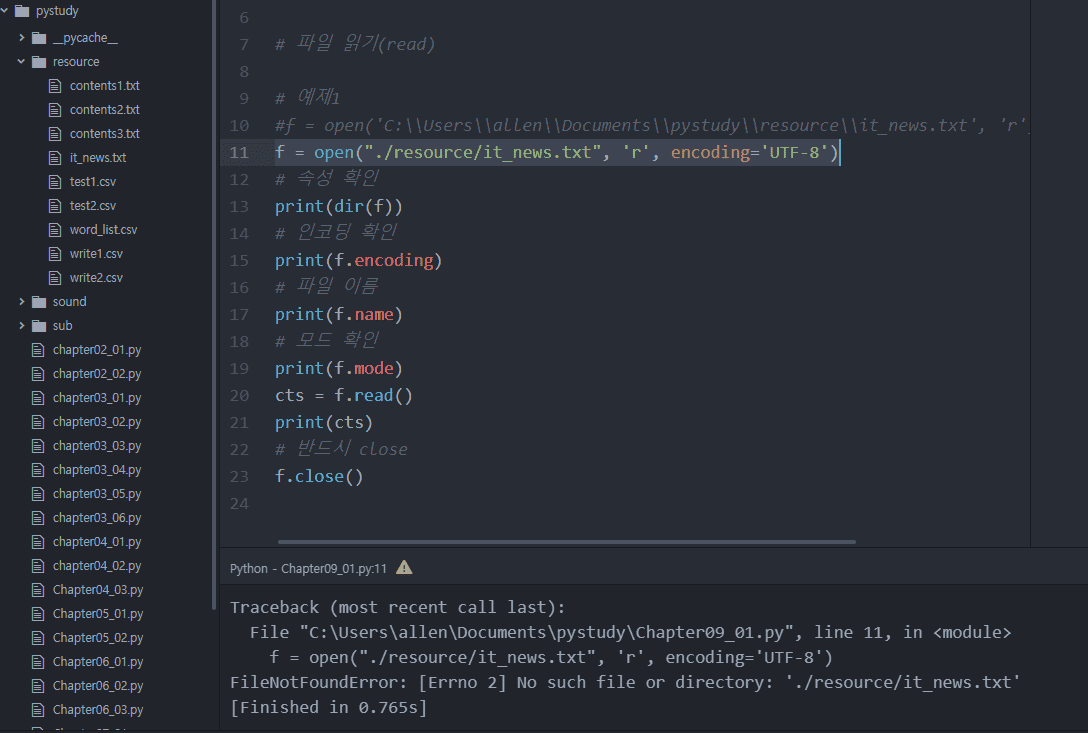The width and height of the screenshot is (1088, 733).
Task: Click file icon next to contents3.txt
Action: [56, 133]
